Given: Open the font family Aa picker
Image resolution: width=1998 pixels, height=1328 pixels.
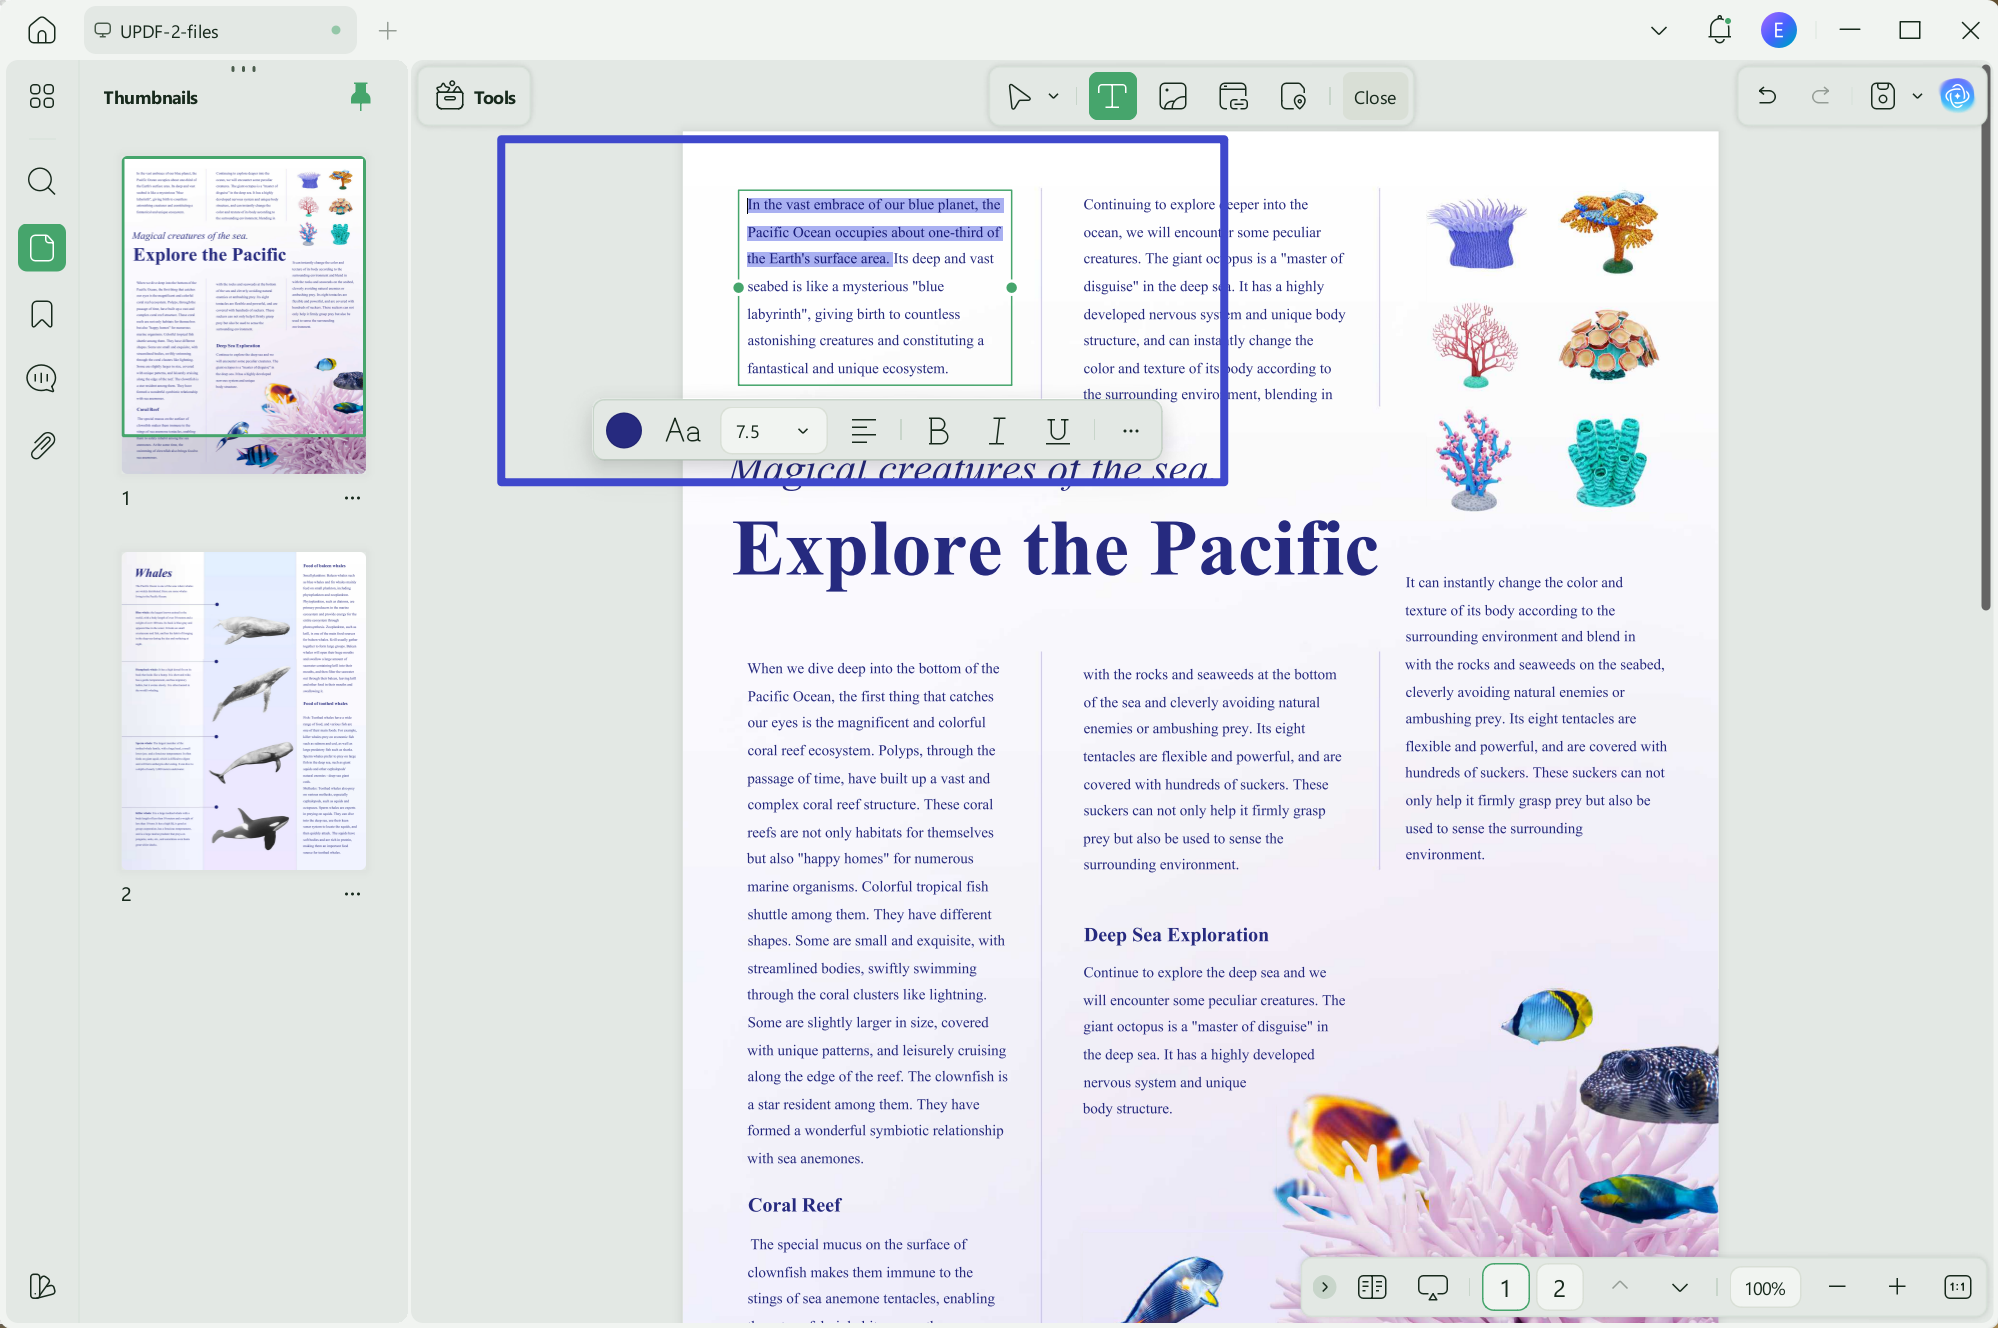Looking at the screenshot, I should coord(683,431).
